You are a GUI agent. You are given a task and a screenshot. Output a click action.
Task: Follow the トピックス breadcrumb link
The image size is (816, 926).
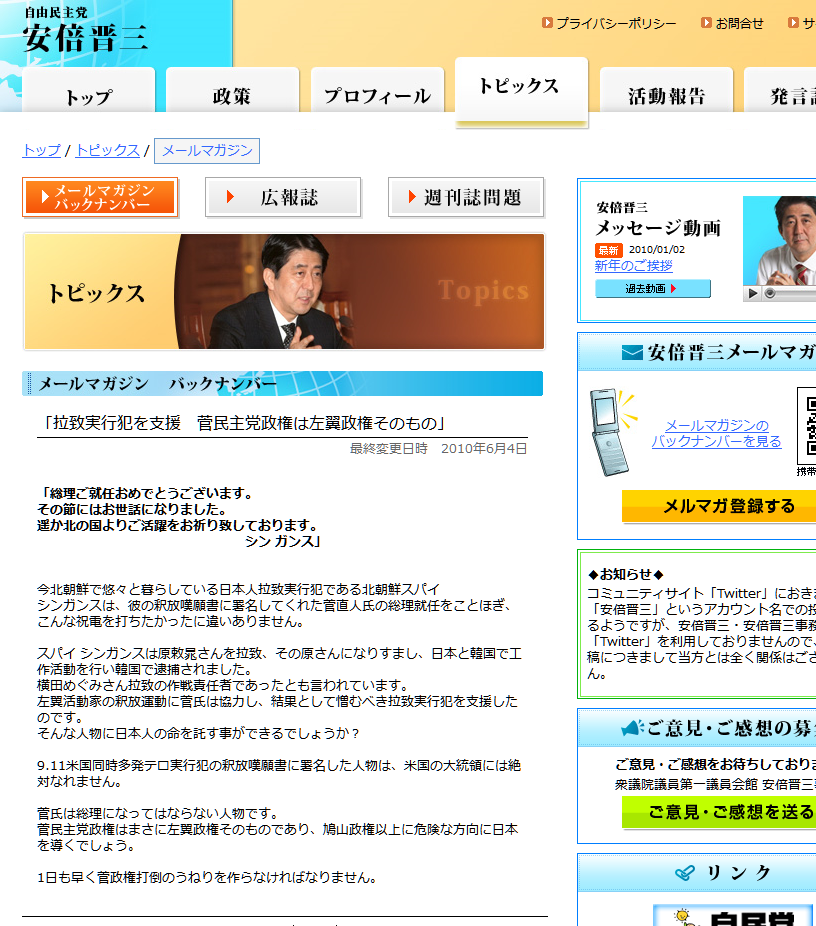pyautogui.click(x=107, y=150)
